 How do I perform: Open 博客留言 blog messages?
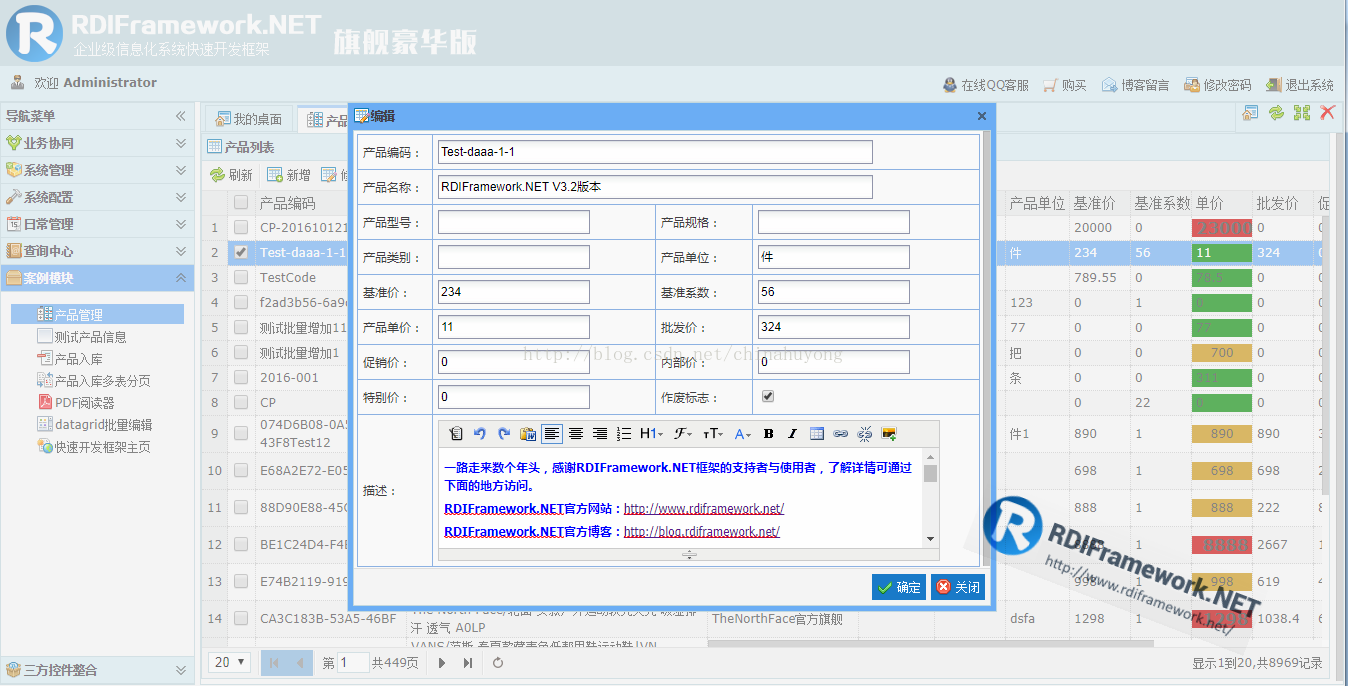(x=1135, y=85)
